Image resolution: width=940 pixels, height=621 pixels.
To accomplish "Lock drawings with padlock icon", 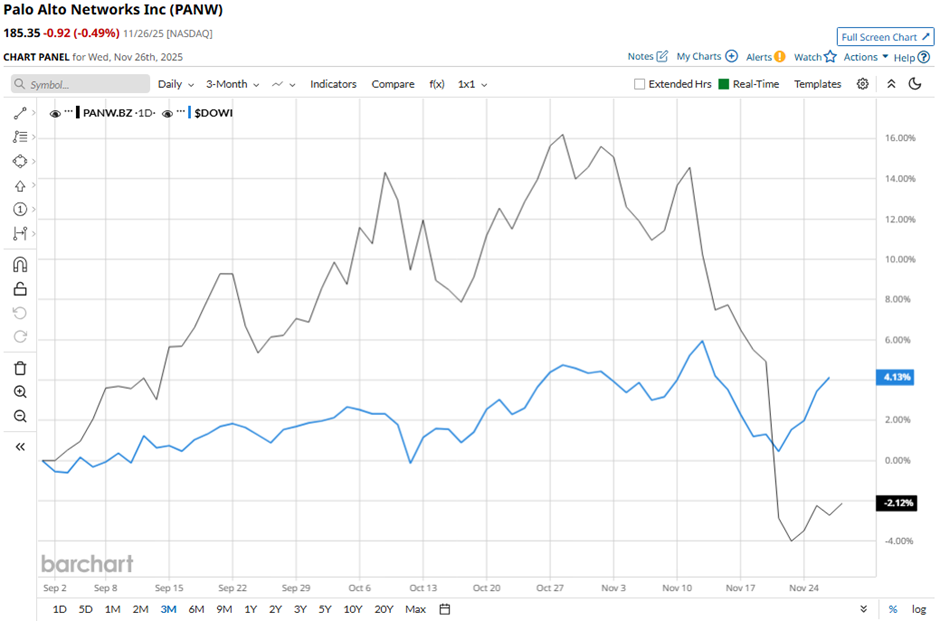I will point(20,289).
